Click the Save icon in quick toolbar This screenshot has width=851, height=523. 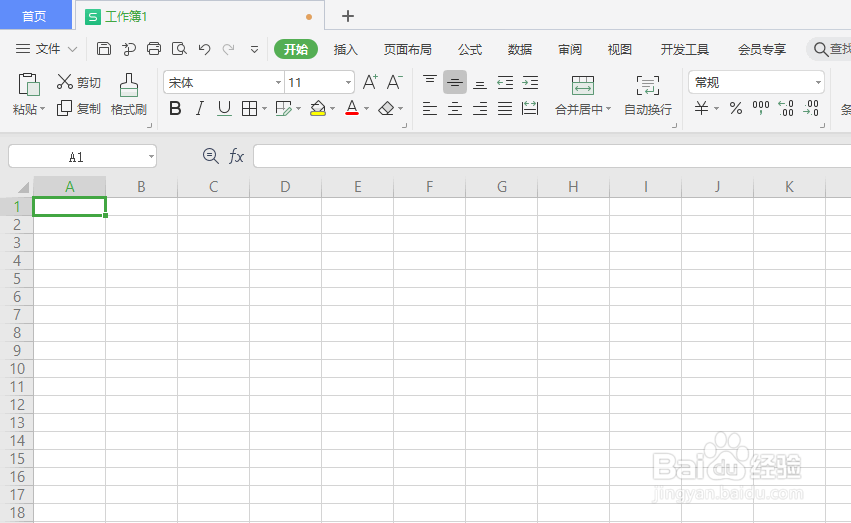(x=104, y=49)
